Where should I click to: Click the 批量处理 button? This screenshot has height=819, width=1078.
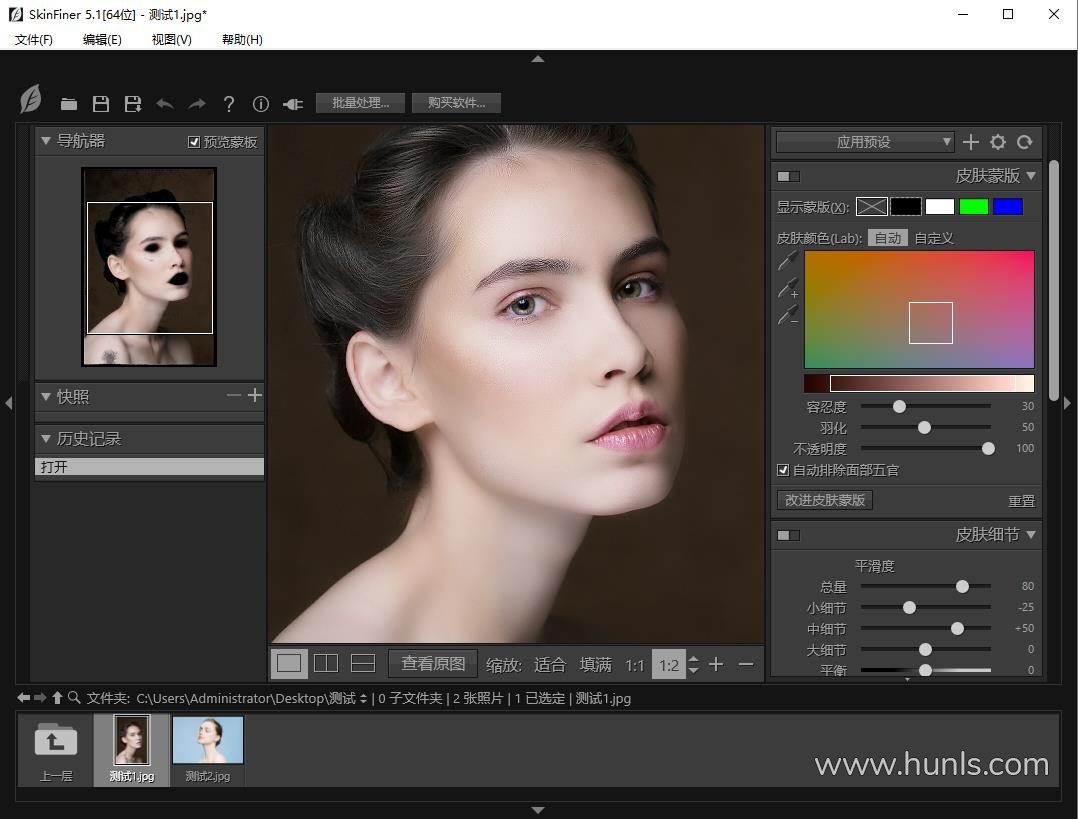pyautogui.click(x=360, y=103)
